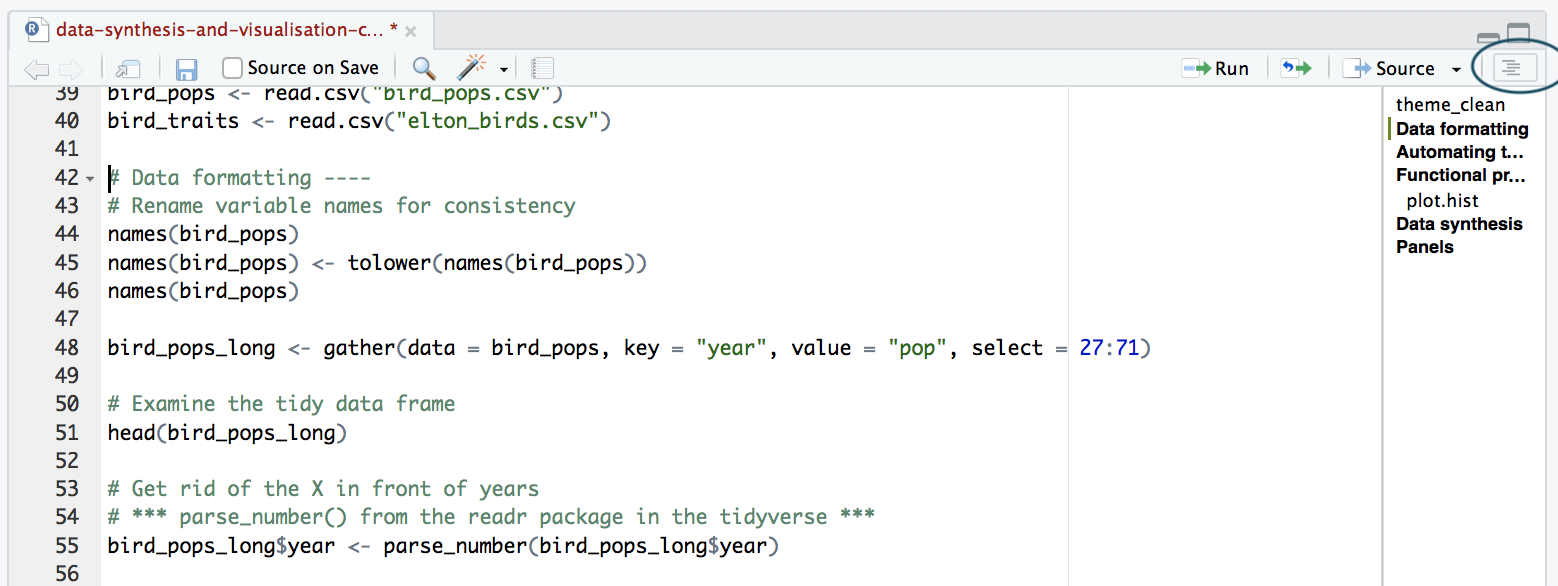The image size is (1558, 586).
Task: Collapse the Data formatting section fold arrow
Action: click(x=90, y=179)
